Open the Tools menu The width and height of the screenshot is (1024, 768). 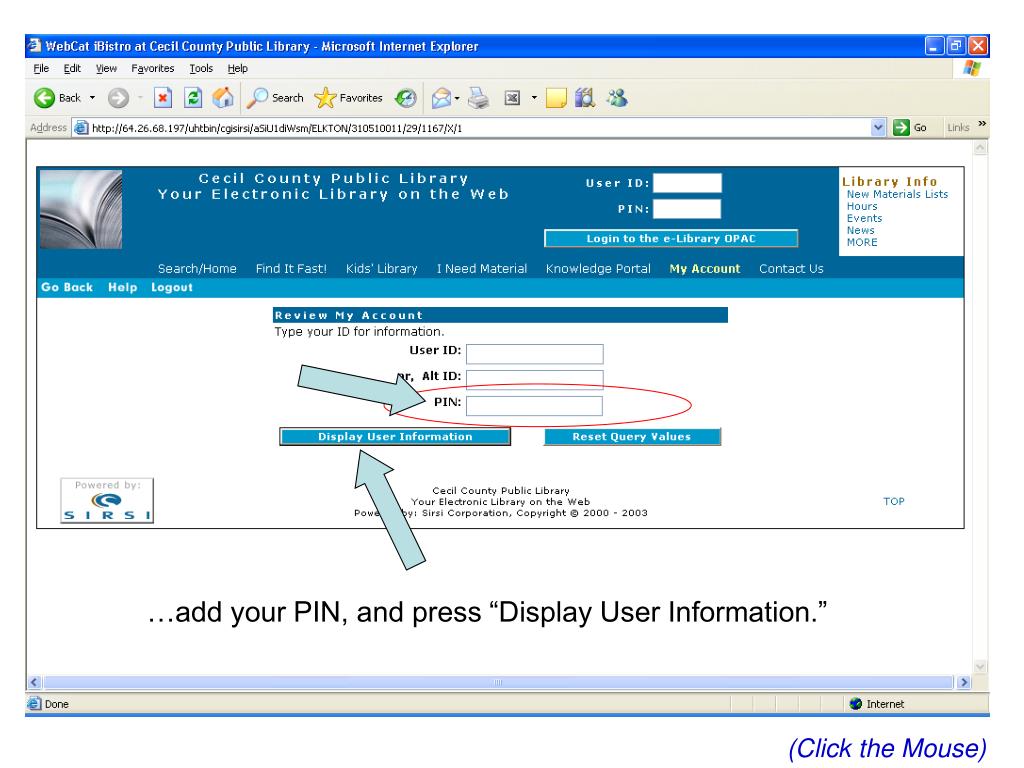pos(201,68)
